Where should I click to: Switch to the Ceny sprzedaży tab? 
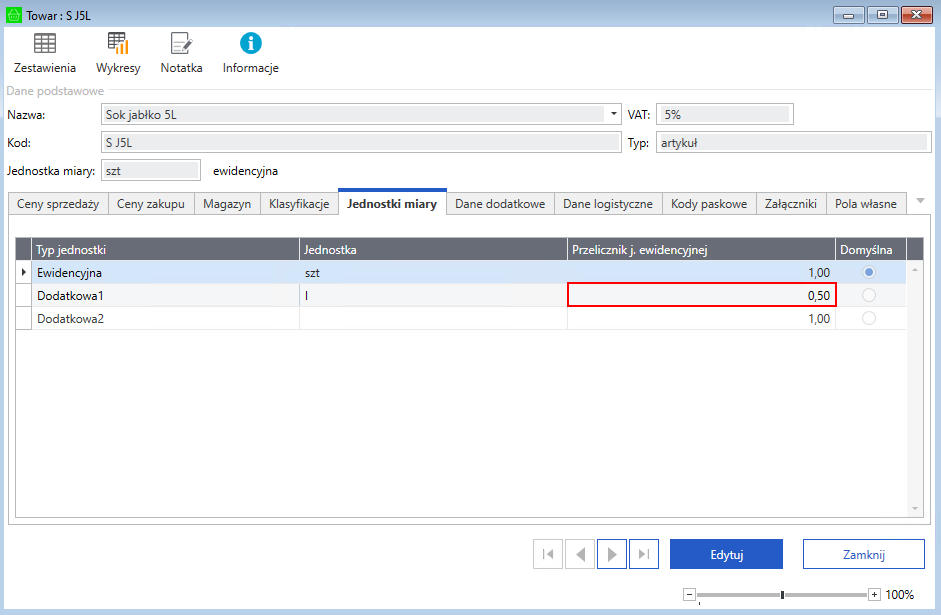tap(58, 204)
